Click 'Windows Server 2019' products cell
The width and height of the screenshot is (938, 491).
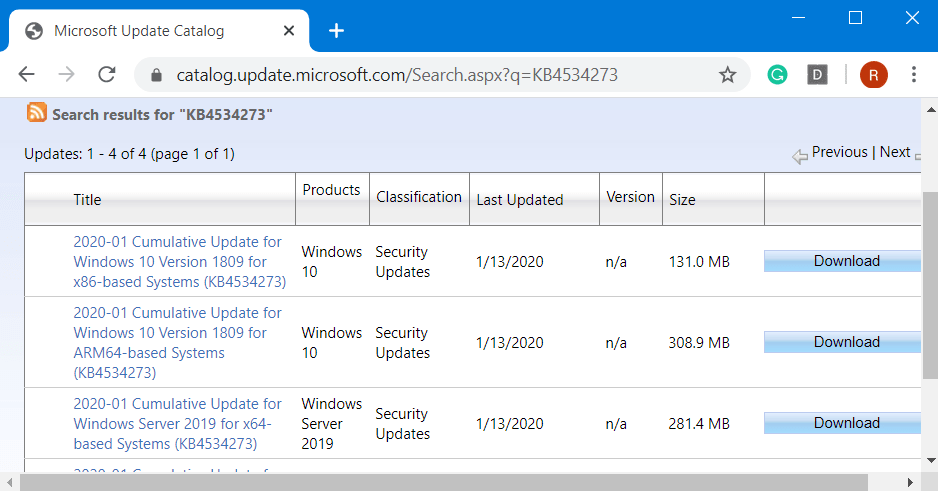[x=331, y=423]
